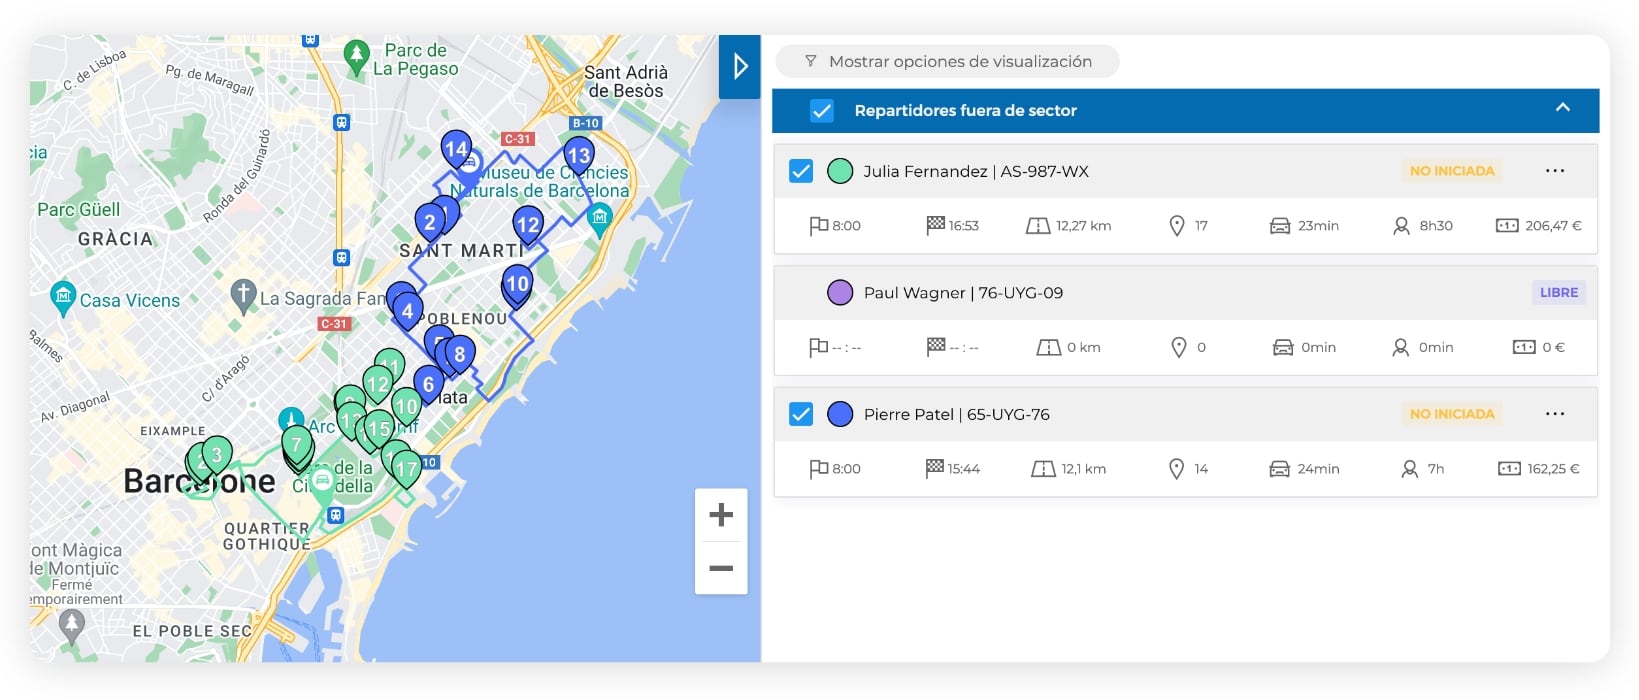Open more options for Julia Fernandez
The width and height of the screenshot is (1639, 700).
coord(1554,171)
